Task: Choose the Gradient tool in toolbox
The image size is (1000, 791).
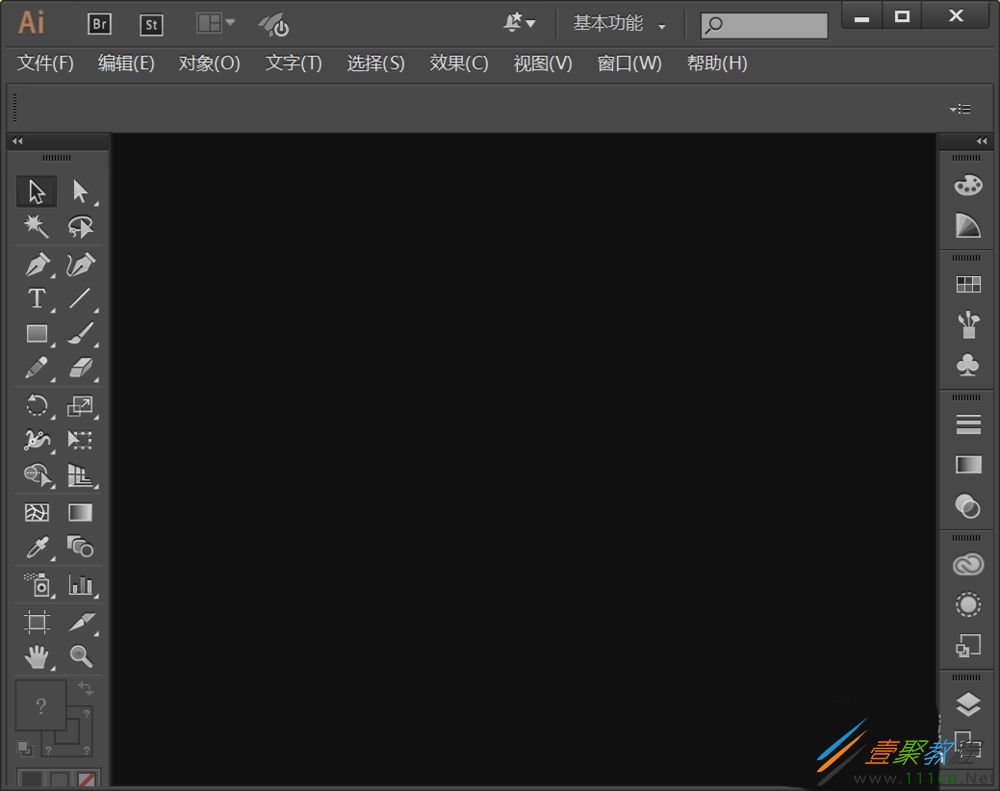Action: point(80,512)
